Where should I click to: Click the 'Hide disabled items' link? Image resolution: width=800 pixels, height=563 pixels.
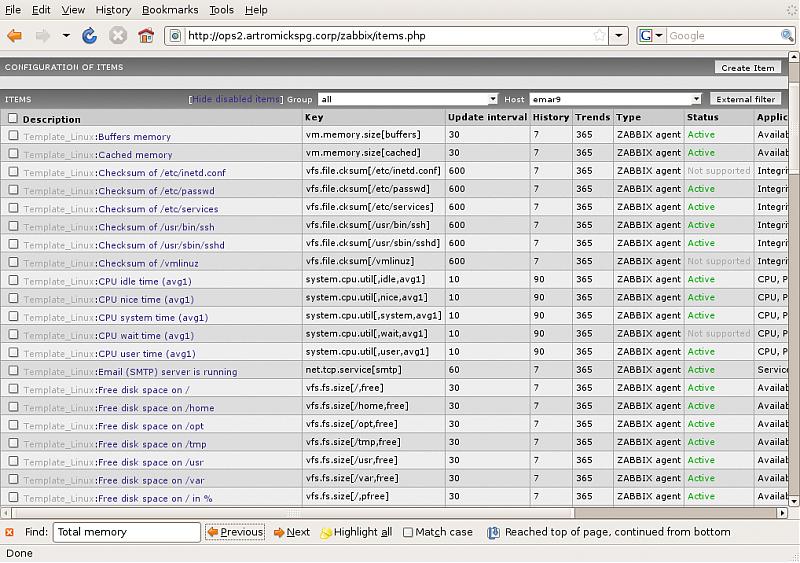tap(236, 99)
